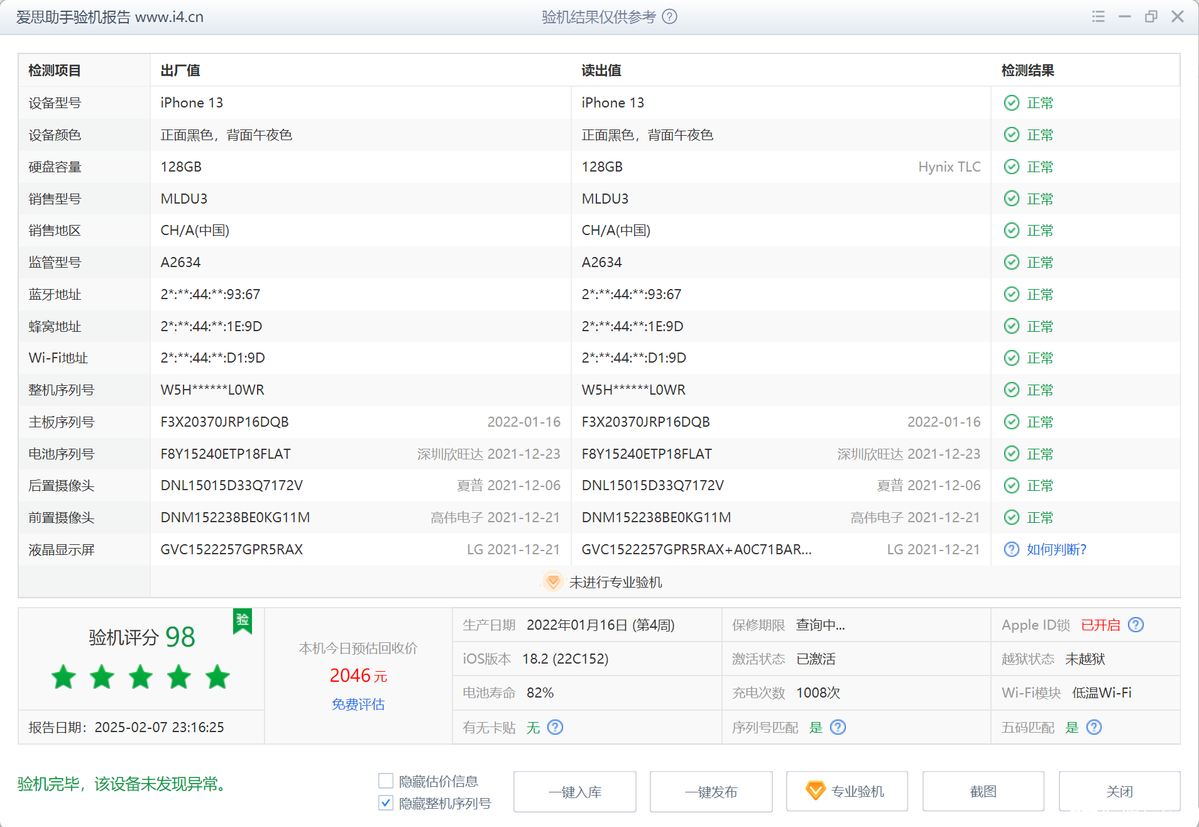Click the green check icon in 后置摄像头 row

click(x=1011, y=485)
